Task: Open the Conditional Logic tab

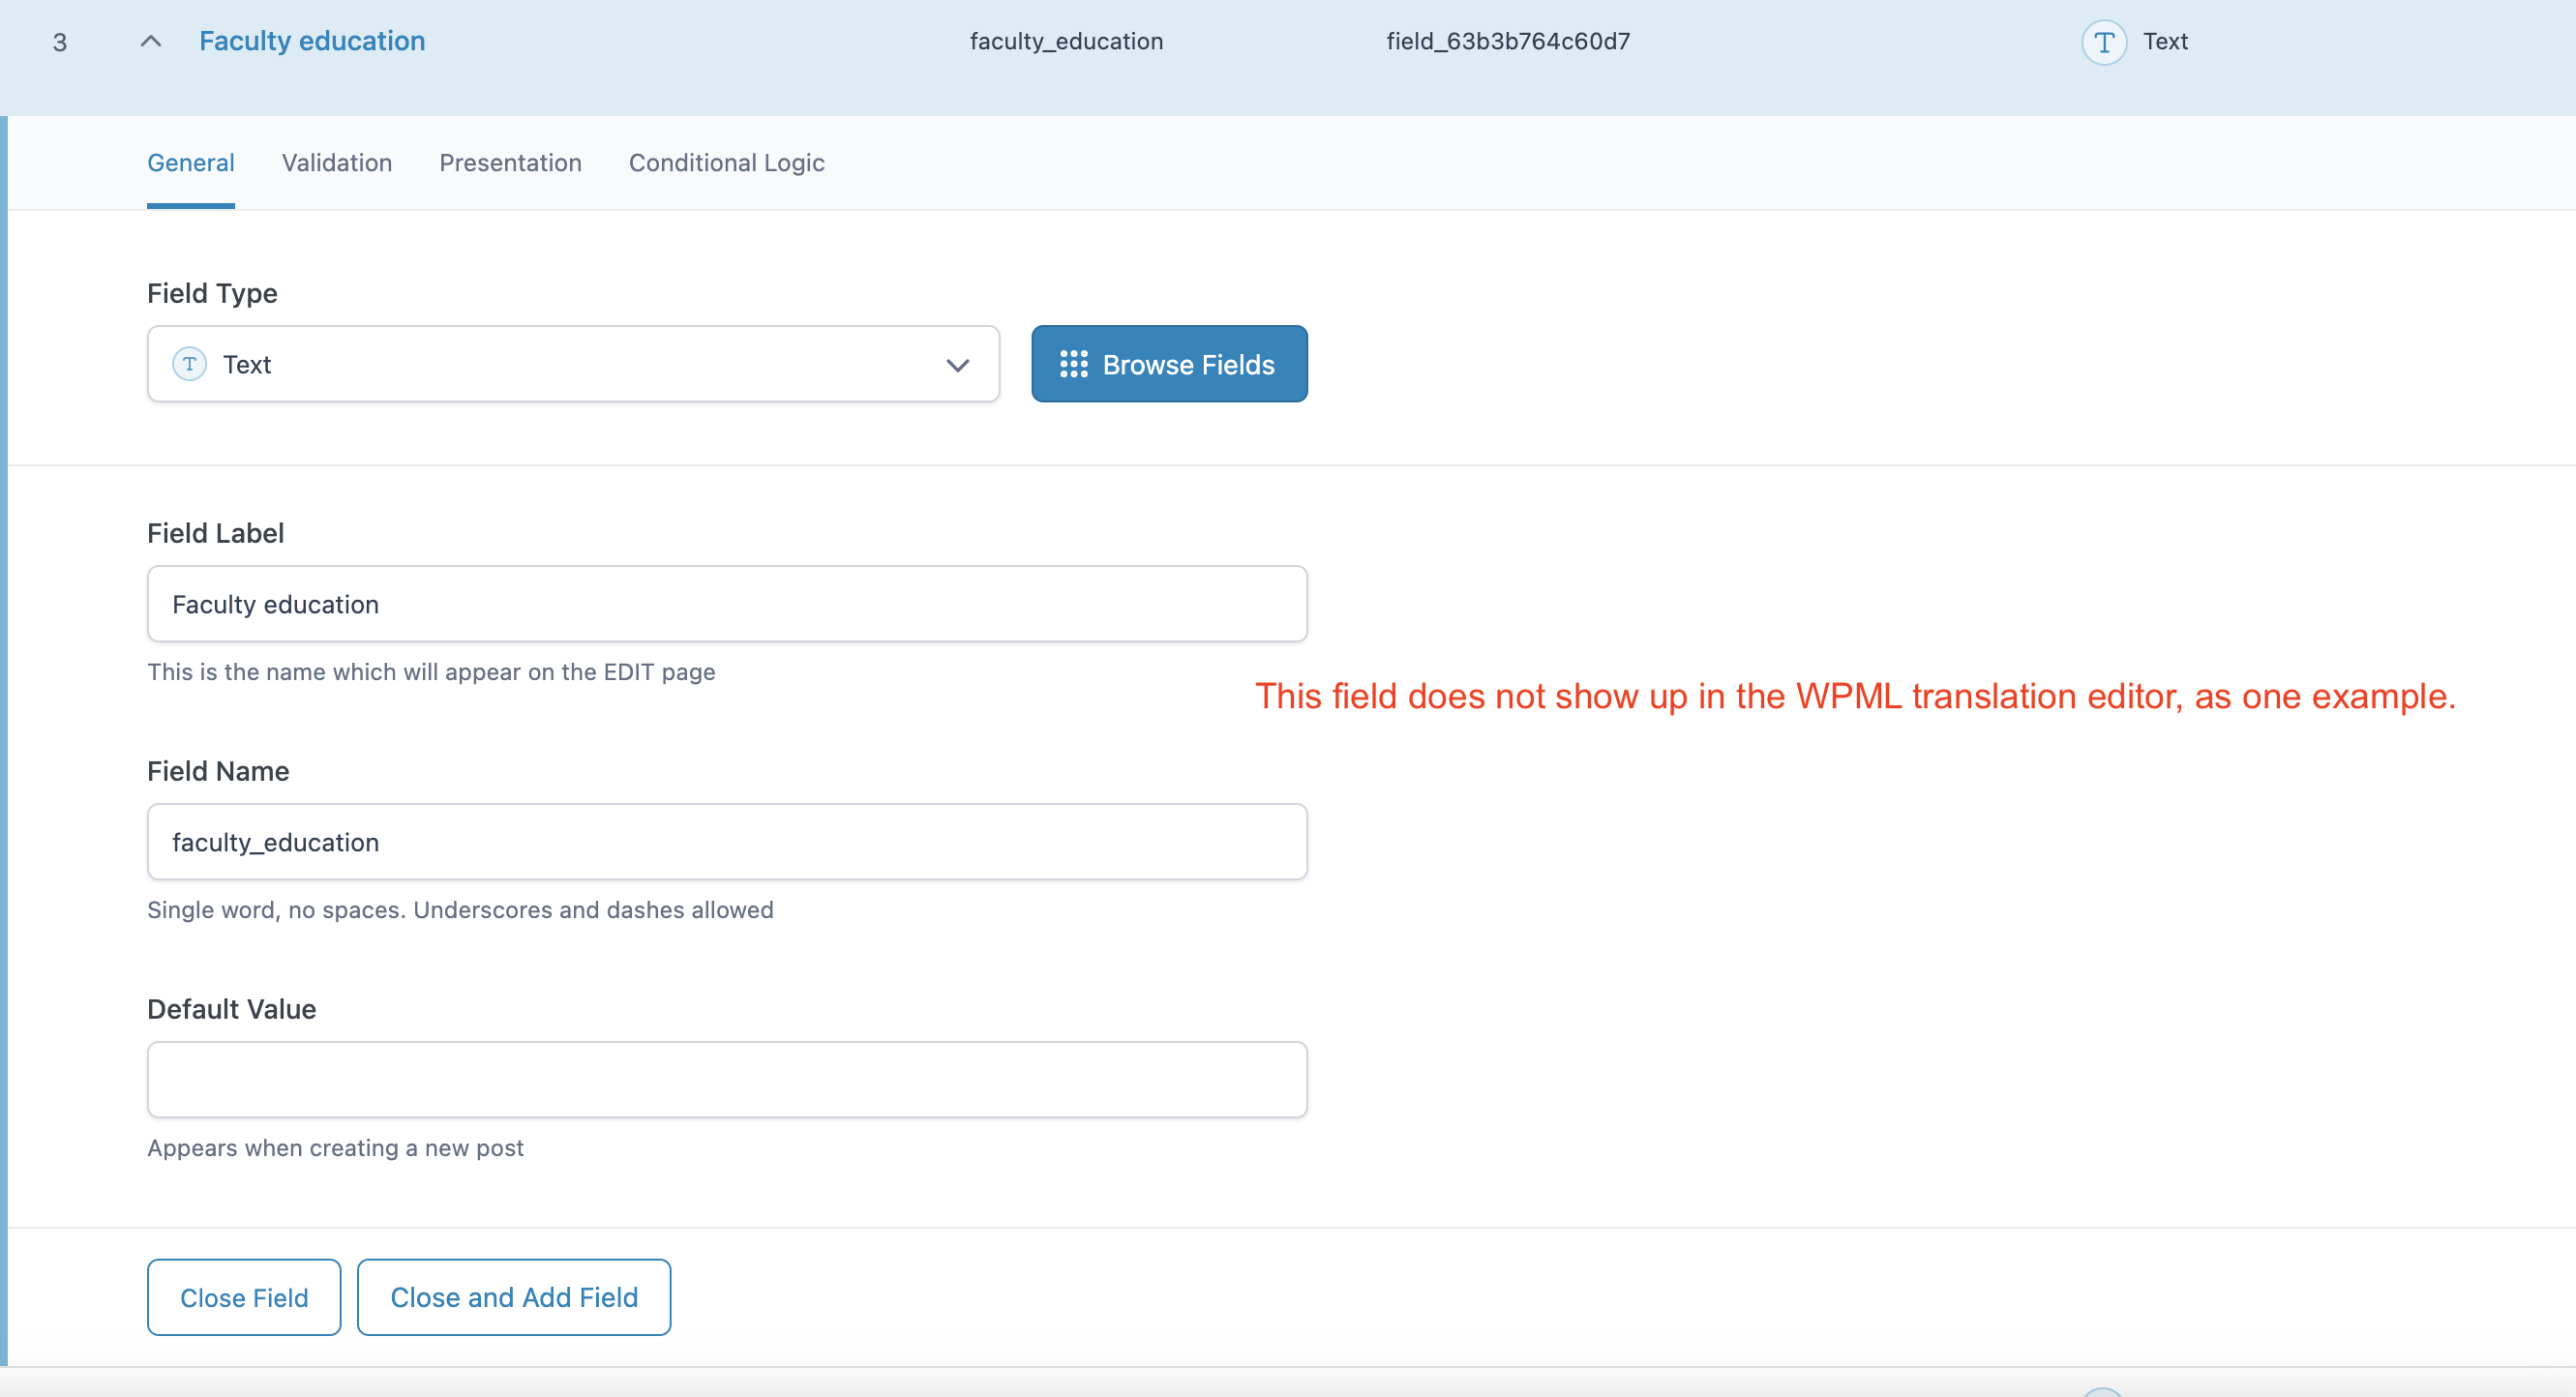Action: (x=726, y=163)
